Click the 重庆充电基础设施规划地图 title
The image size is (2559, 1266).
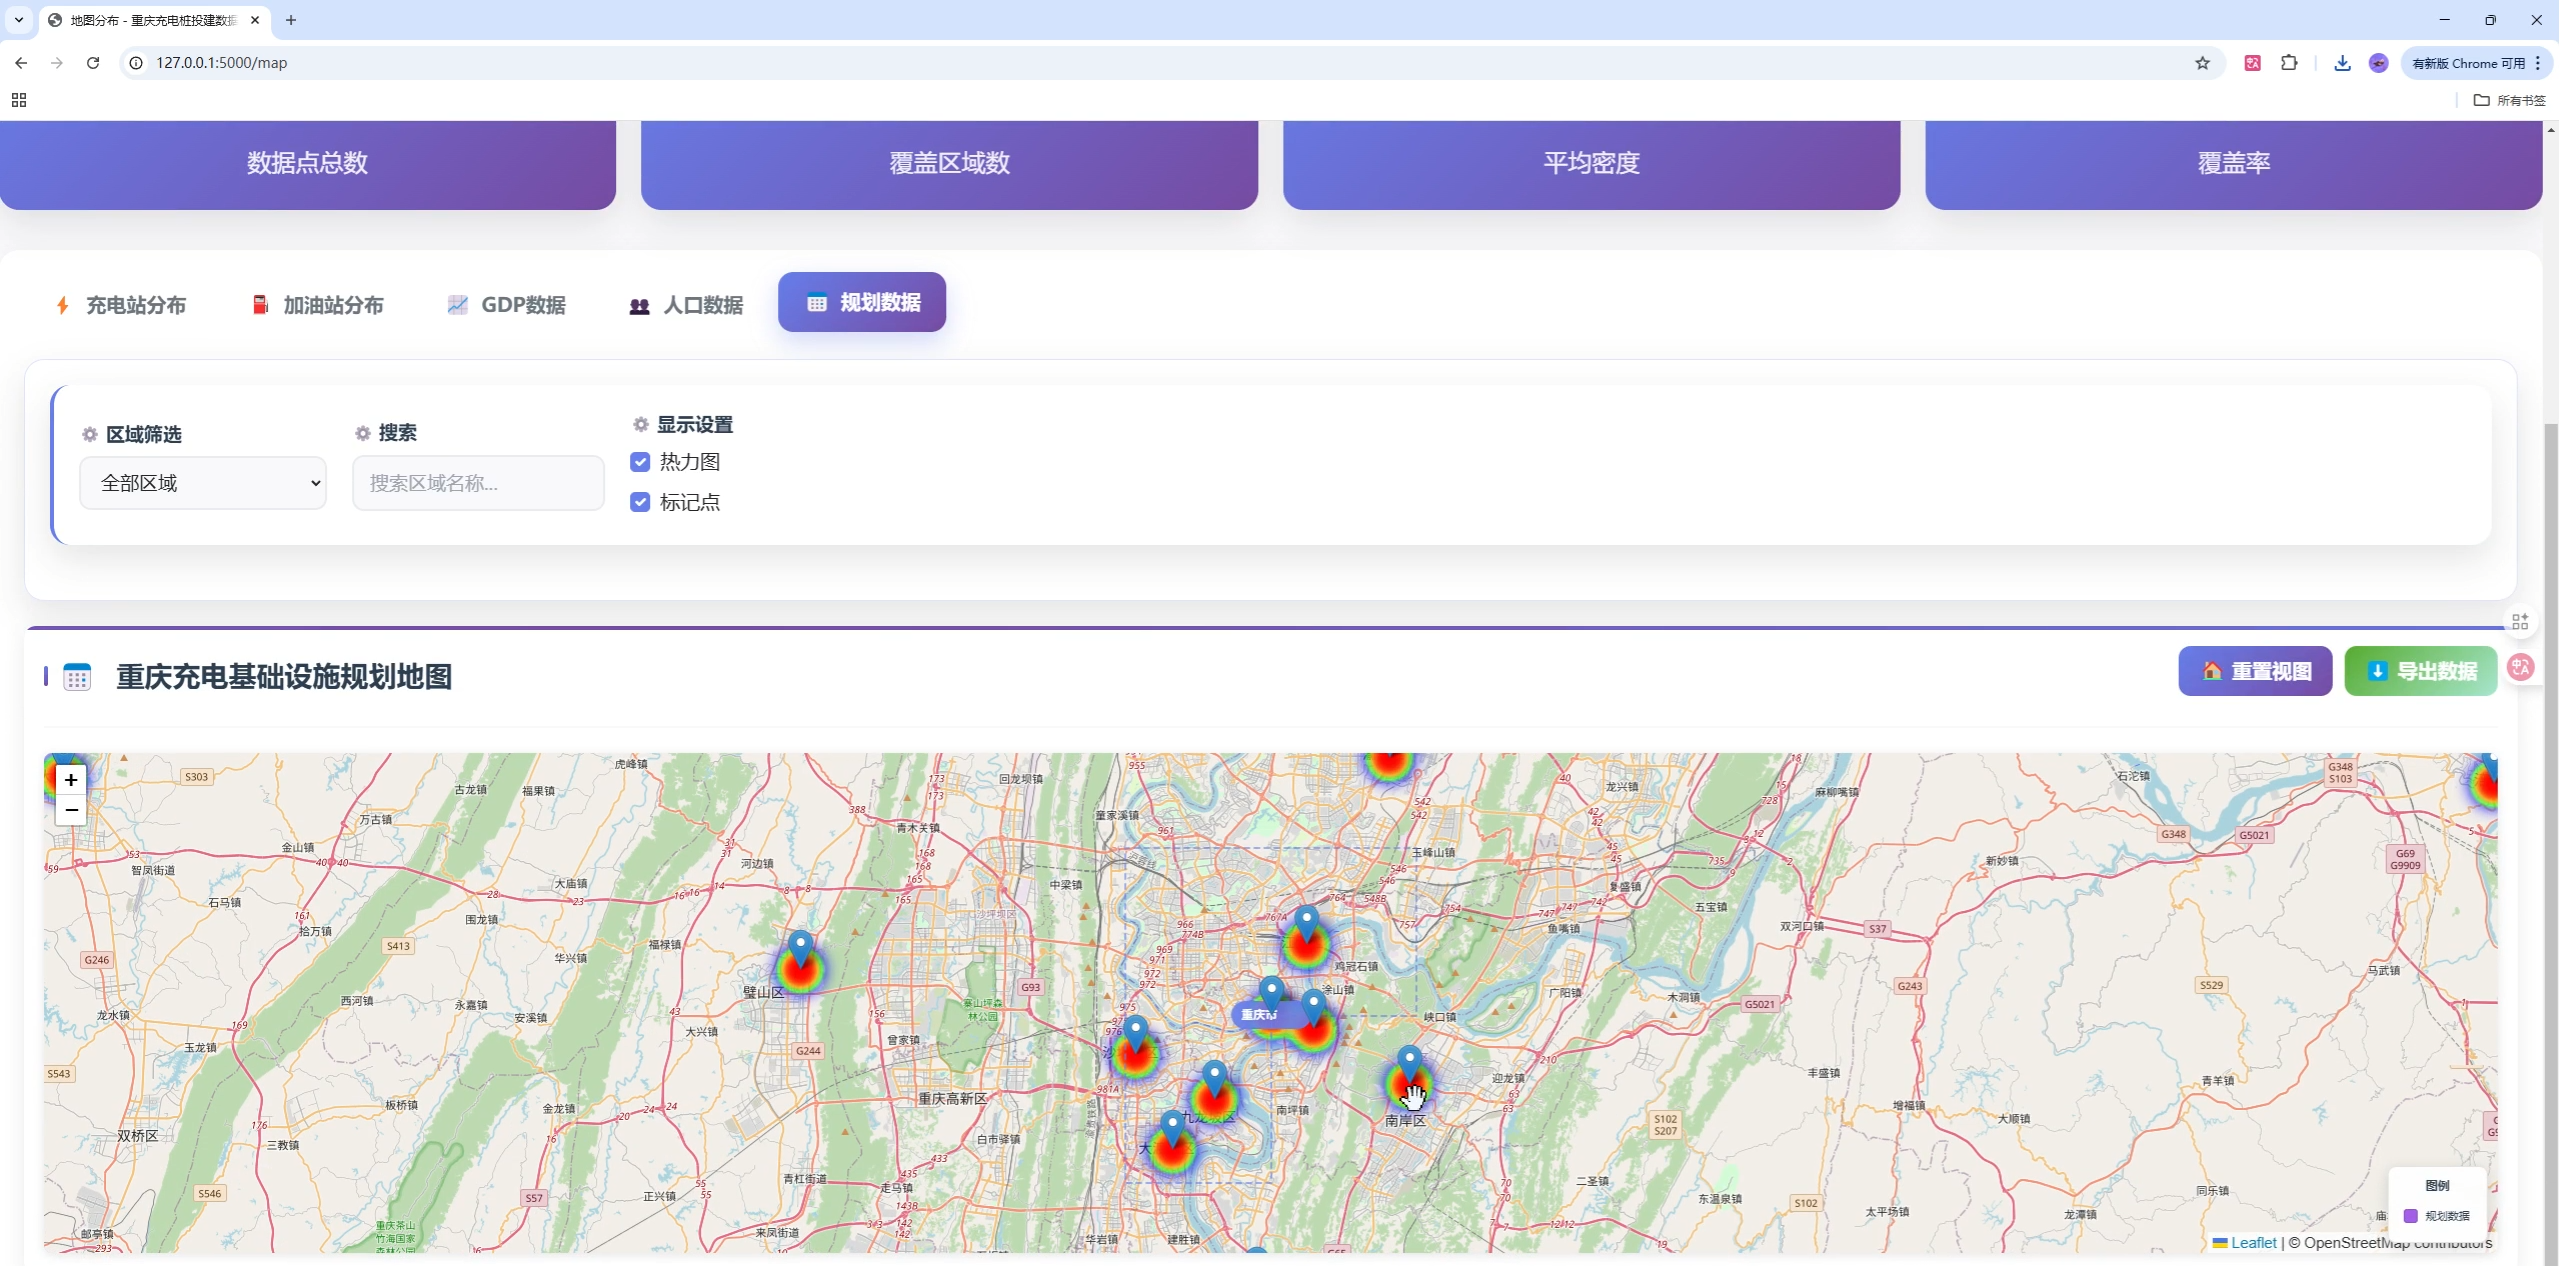pyautogui.click(x=284, y=677)
